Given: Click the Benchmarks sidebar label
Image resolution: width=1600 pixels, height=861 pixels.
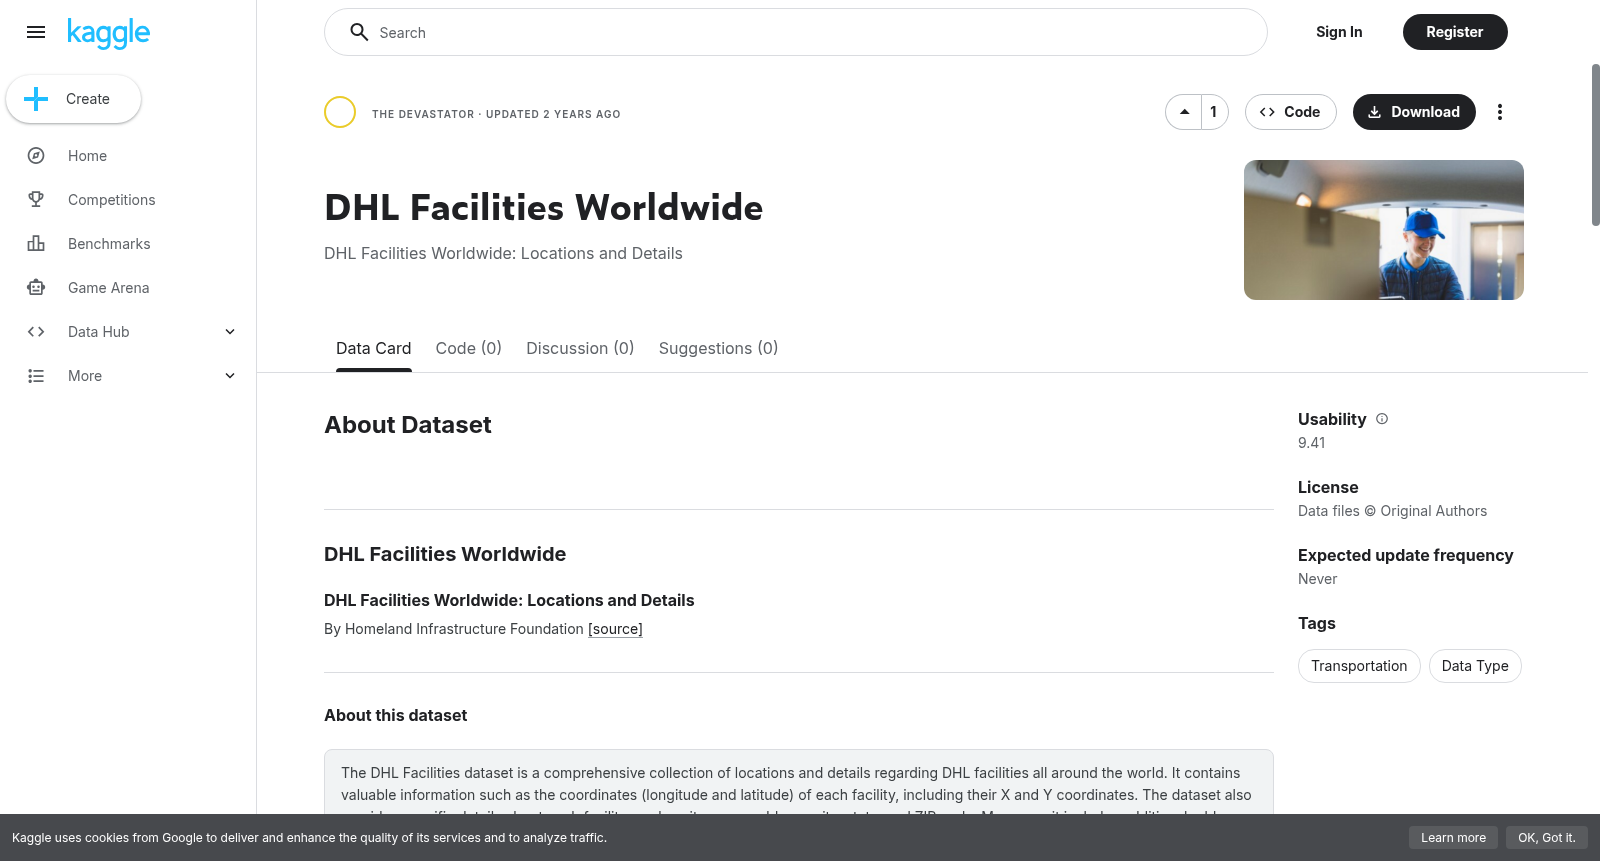Looking at the screenshot, I should (x=109, y=244).
